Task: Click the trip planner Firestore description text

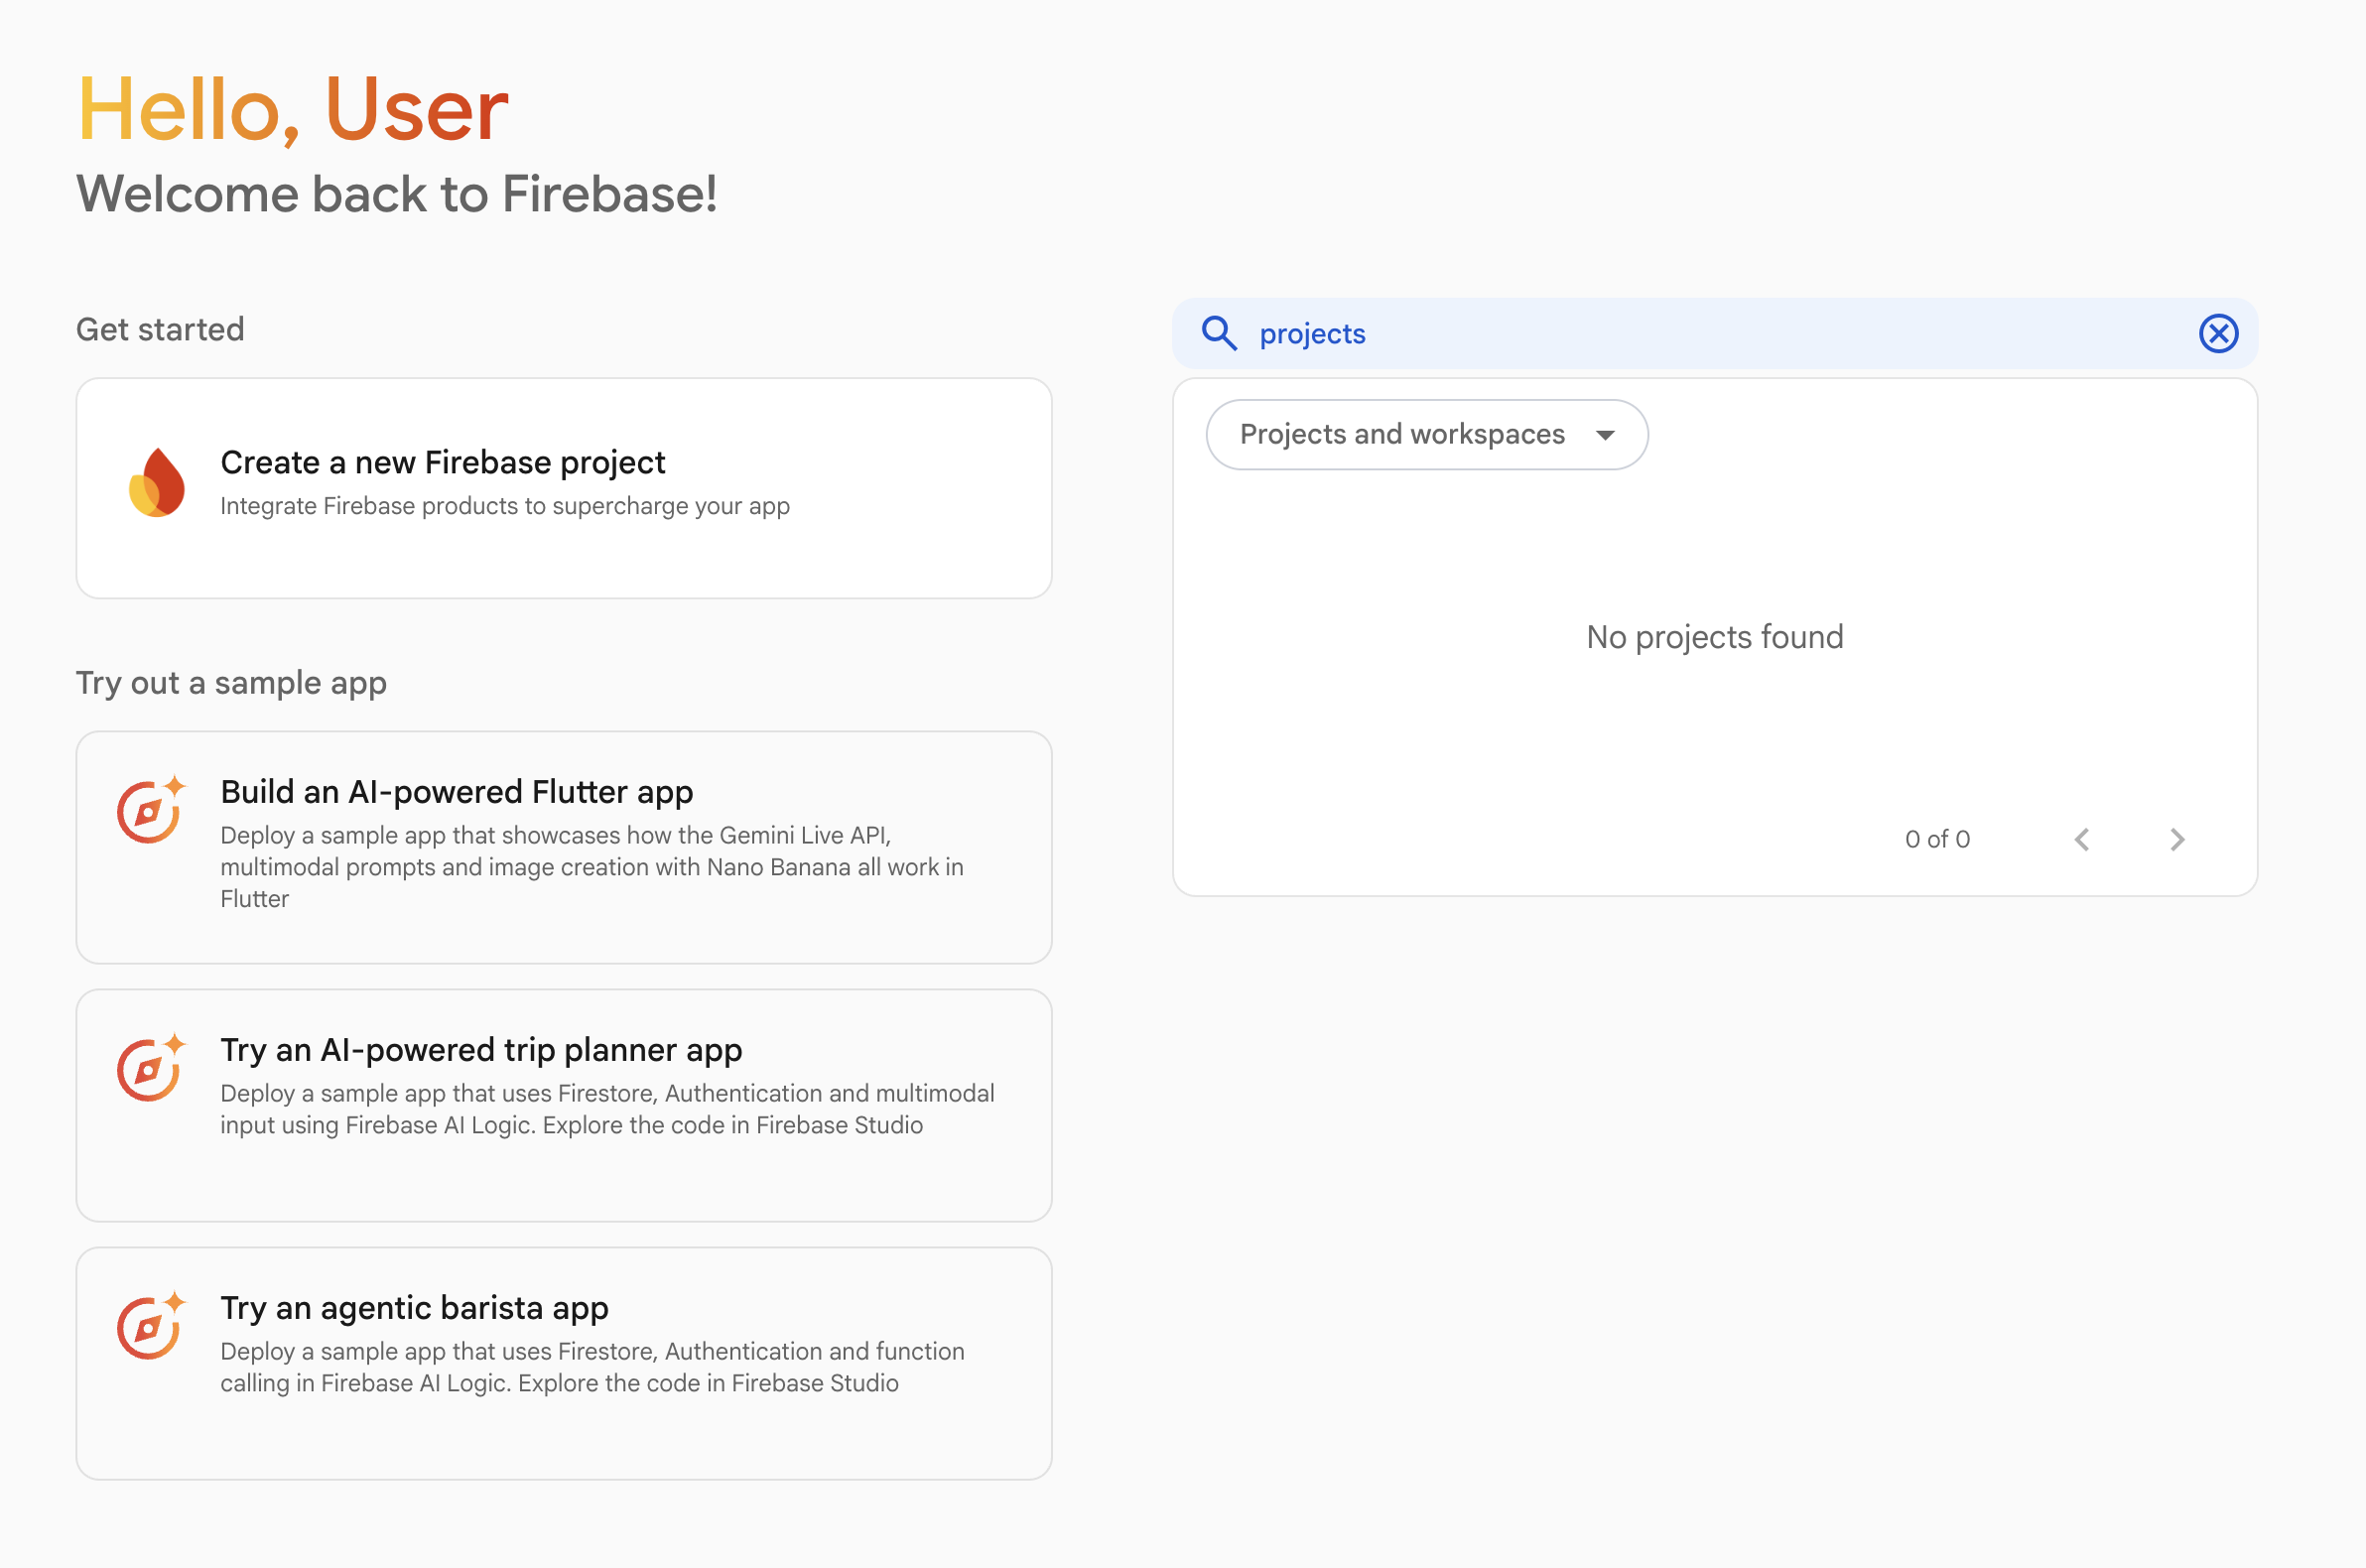Action: (607, 1109)
